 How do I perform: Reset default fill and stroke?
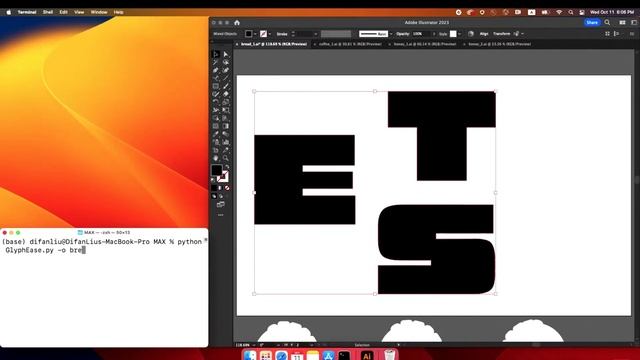(213, 180)
